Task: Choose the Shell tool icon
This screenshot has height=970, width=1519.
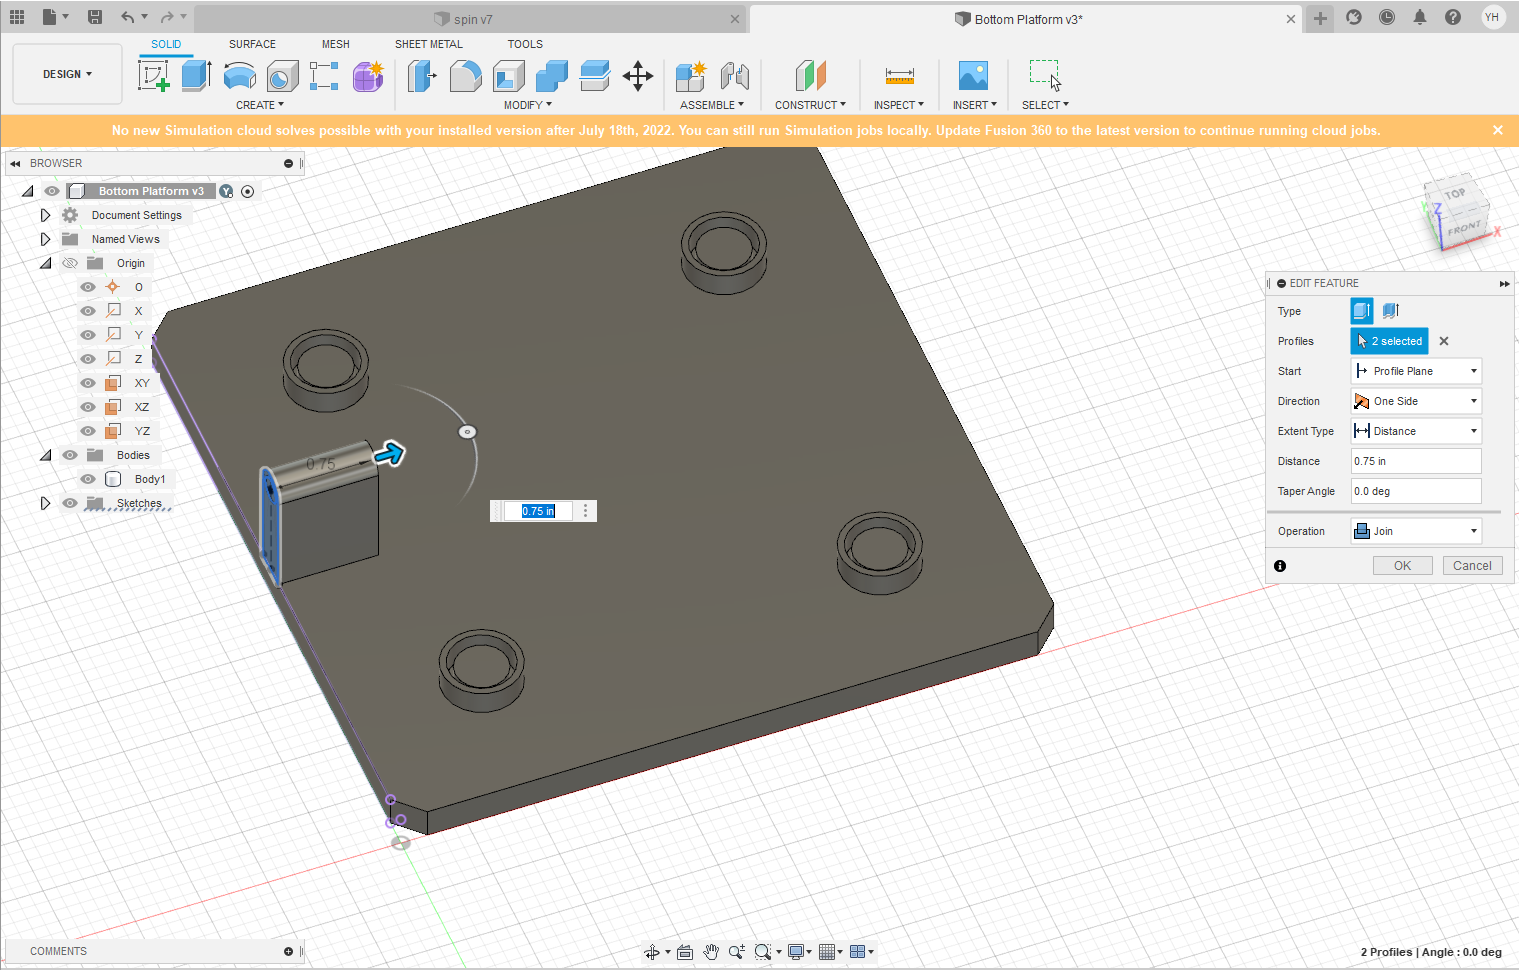Action: coord(508,76)
